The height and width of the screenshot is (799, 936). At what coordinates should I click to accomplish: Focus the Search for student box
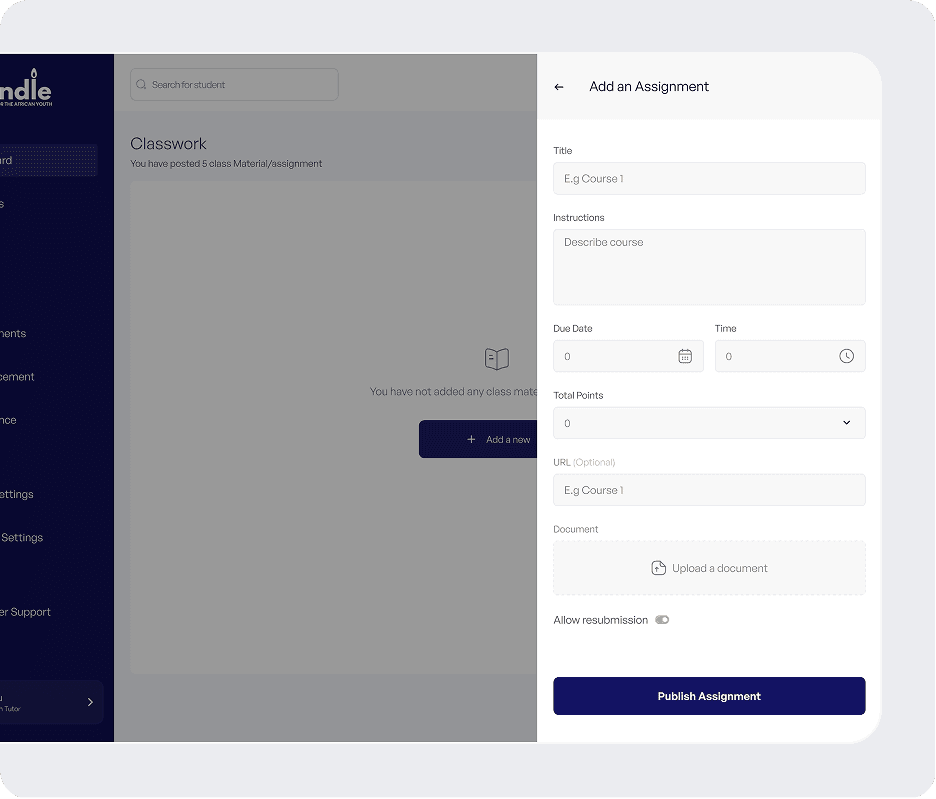[x=240, y=85]
